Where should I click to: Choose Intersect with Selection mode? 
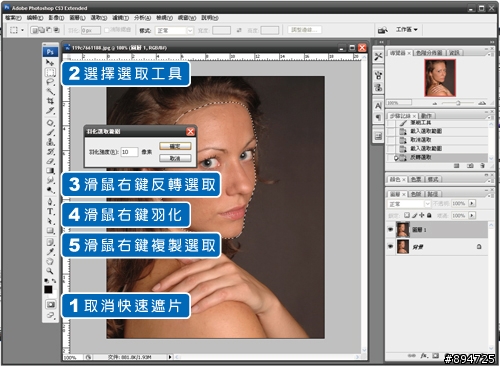tap(56, 30)
